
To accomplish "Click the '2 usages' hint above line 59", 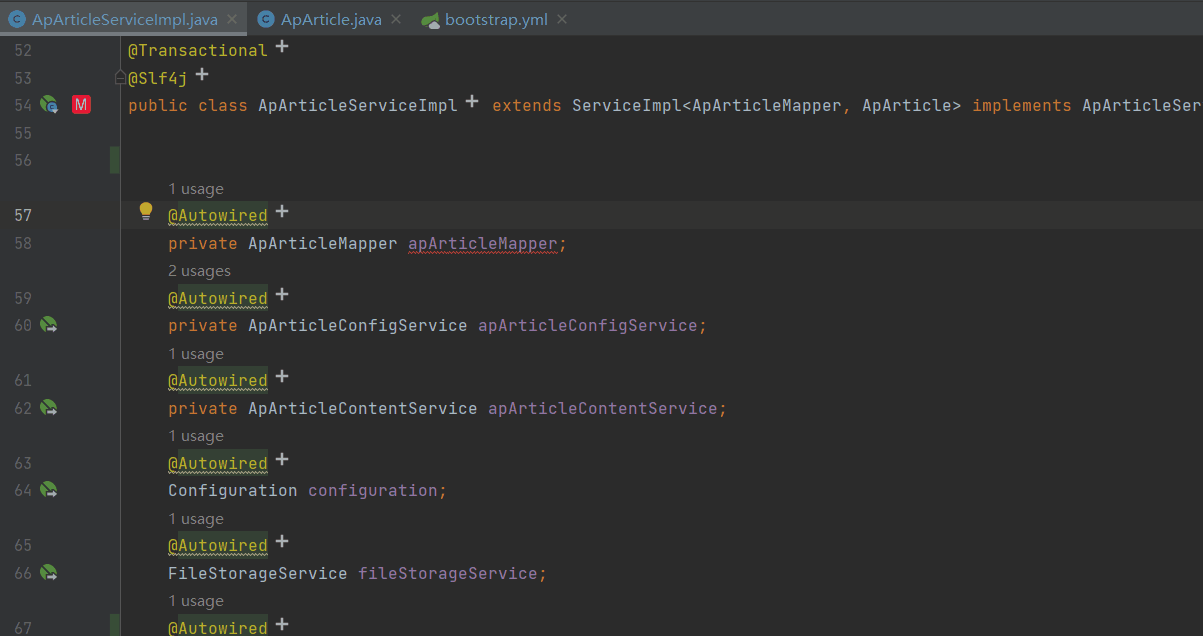I will click(x=199, y=270).
